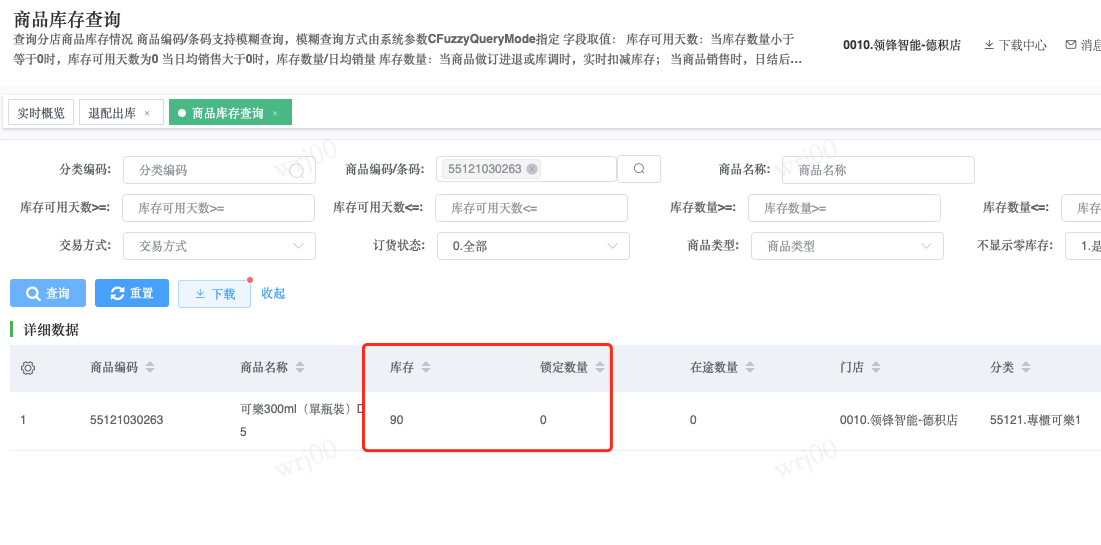Expand the 交易方式 dropdown
The image size is (1101, 545).
click(x=219, y=246)
